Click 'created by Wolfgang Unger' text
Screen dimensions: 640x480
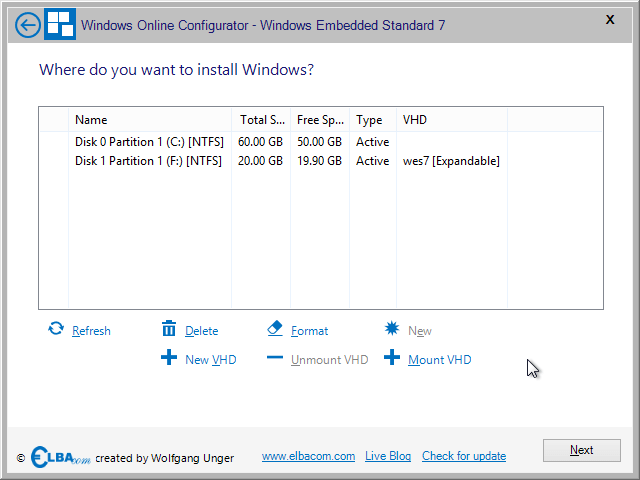165,458
